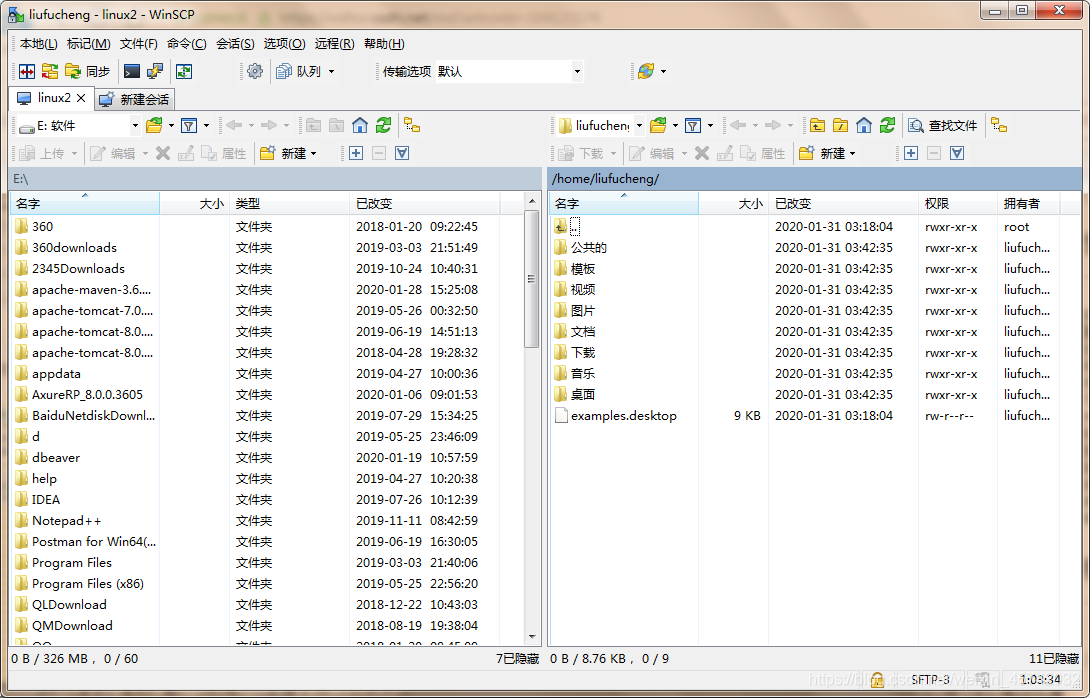Expand the globe icon dropdown arrow
The height and width of the screenshot is (698, 1090).
[664, 72]
